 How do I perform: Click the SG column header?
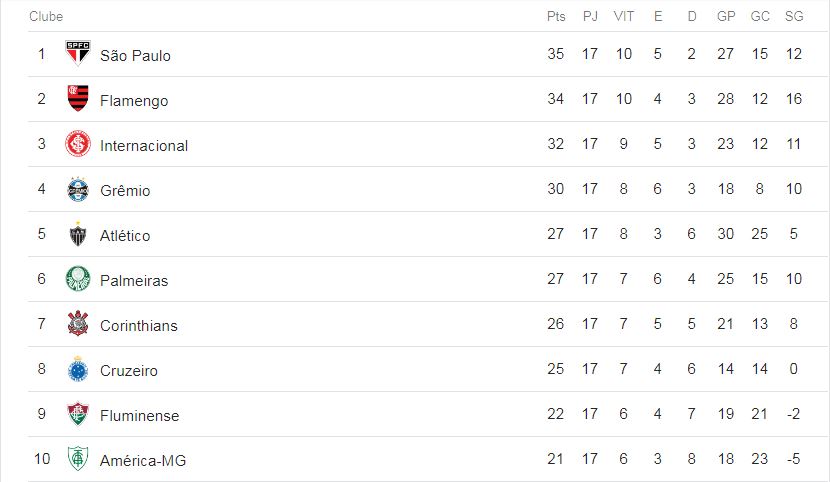pyautogui.click(x=794, y=16)
